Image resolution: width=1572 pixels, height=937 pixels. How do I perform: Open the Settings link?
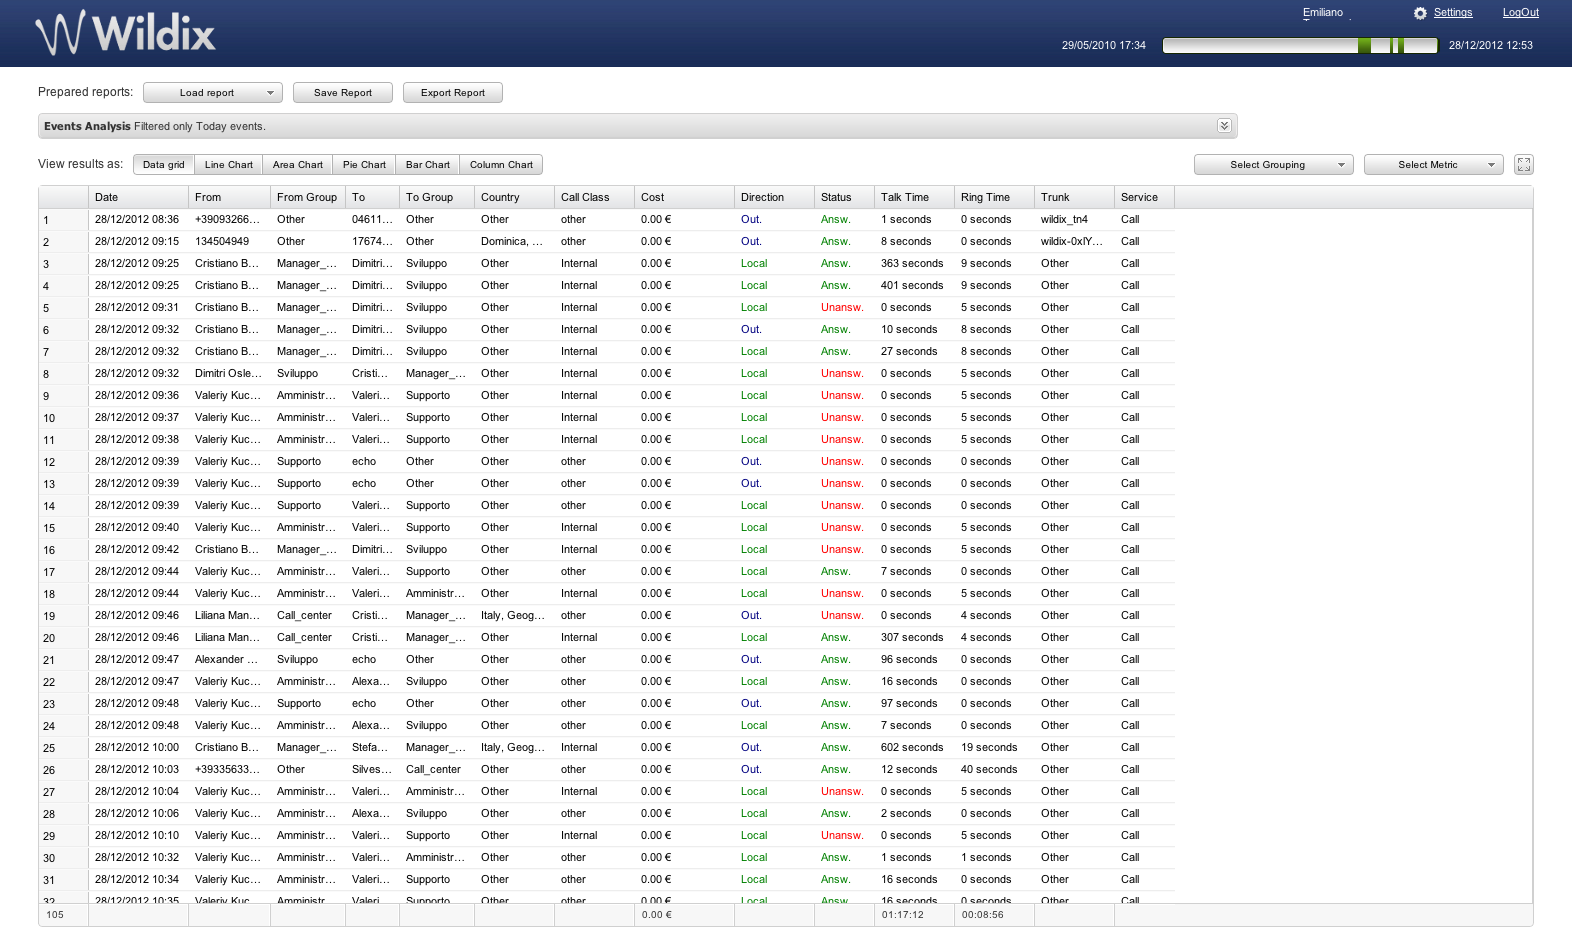(x=1452, y=13)
